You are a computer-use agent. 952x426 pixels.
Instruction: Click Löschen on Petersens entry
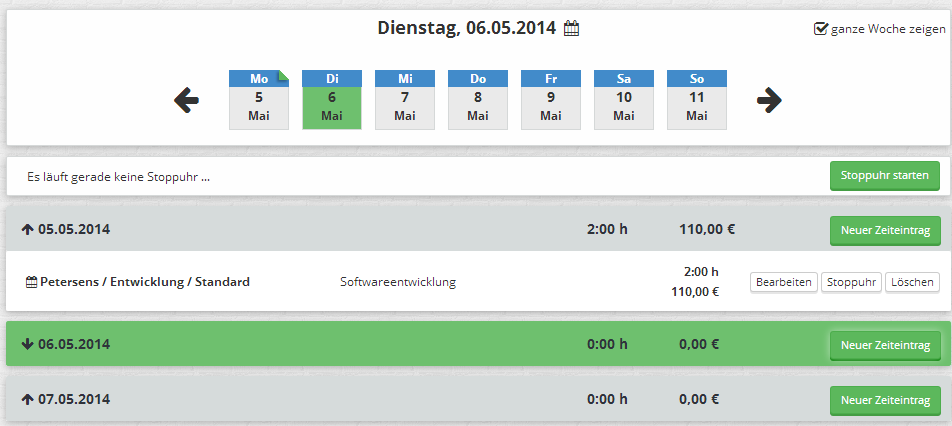click(x=913, y=283)
